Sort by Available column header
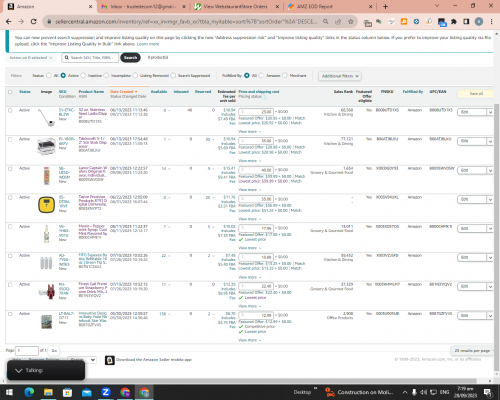This screenshot has height=400, width=500. (x=159, y=92)
